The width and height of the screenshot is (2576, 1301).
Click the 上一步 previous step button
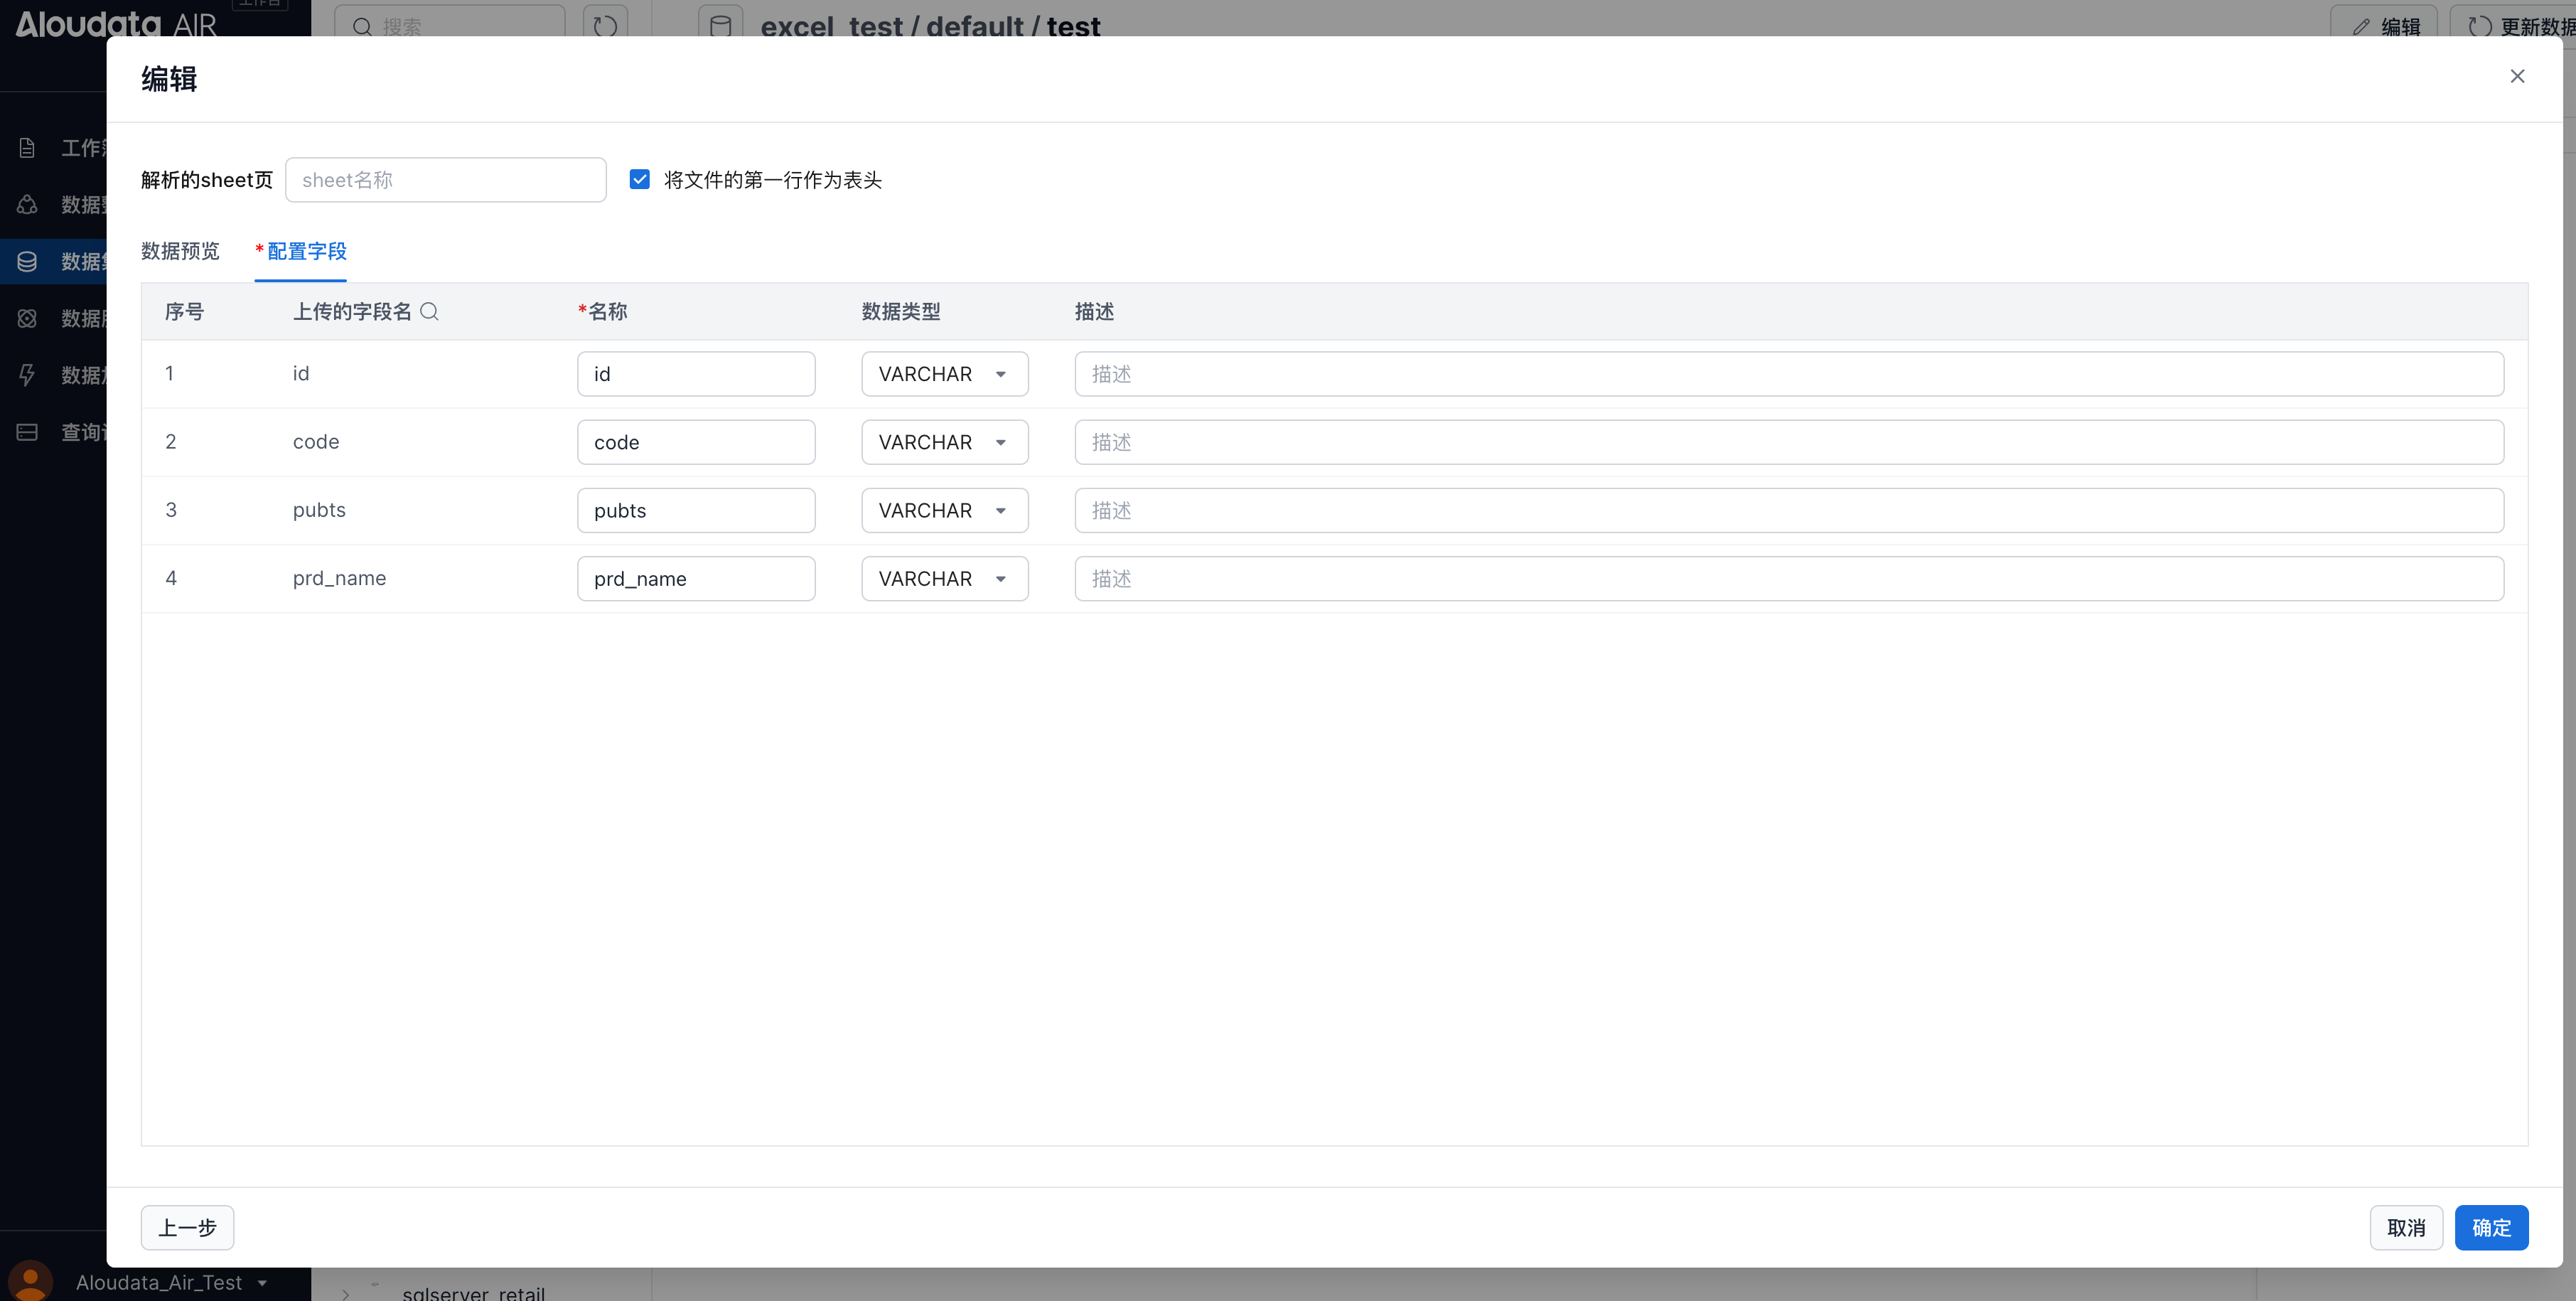[187, 1227]
